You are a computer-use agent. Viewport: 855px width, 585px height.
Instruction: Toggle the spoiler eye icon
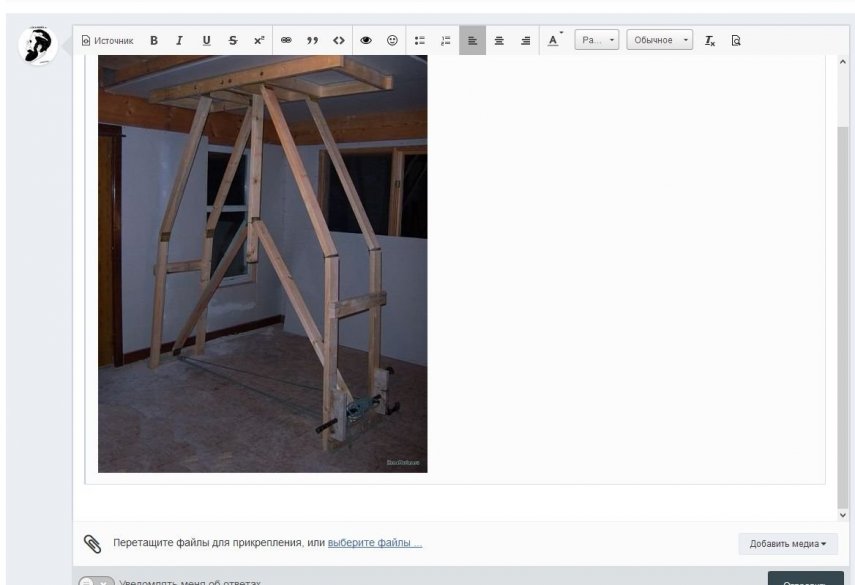pyautogui.click(x=366, y=41)
